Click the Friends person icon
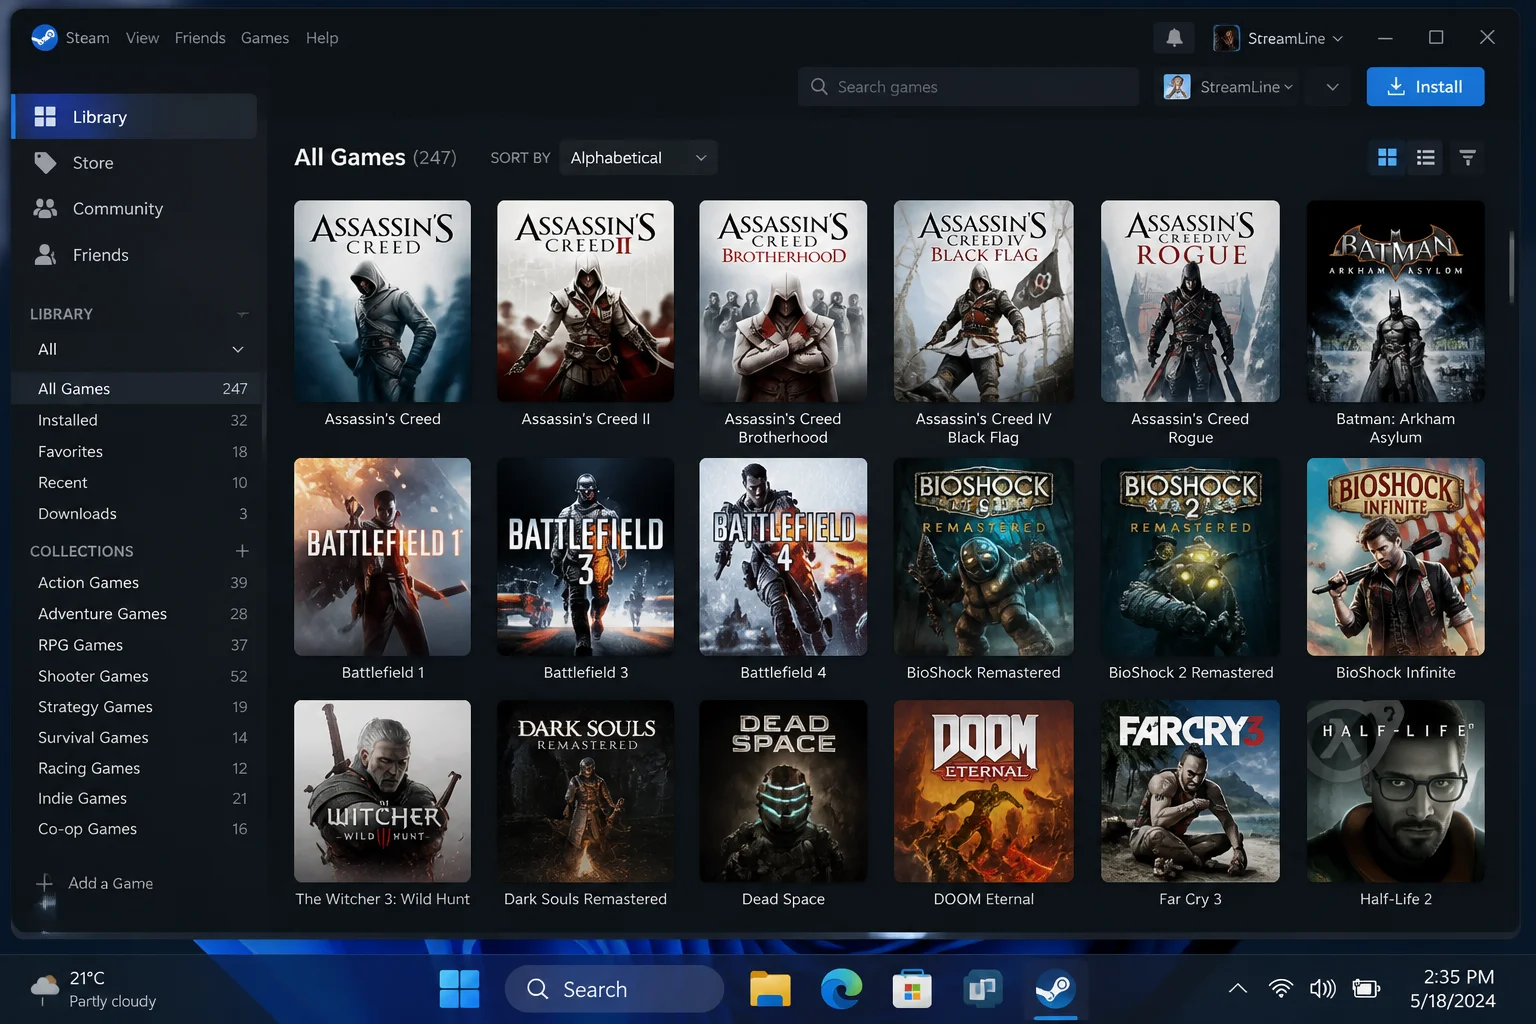The height and width of the screenshot is (1024, 1536). tap(45, 254)
